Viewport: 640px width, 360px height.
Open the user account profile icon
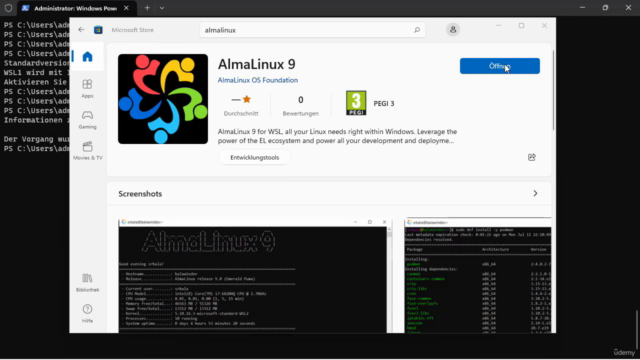tap(453, 29)
